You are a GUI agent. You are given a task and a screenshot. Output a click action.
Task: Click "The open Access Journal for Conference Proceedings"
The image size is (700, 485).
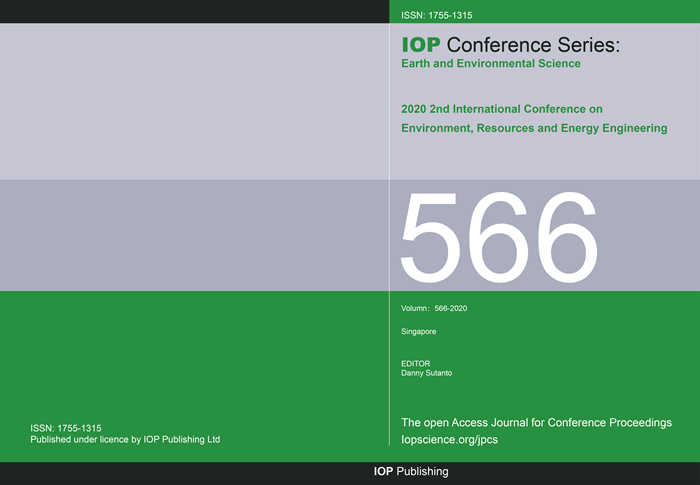click(536, 423)
